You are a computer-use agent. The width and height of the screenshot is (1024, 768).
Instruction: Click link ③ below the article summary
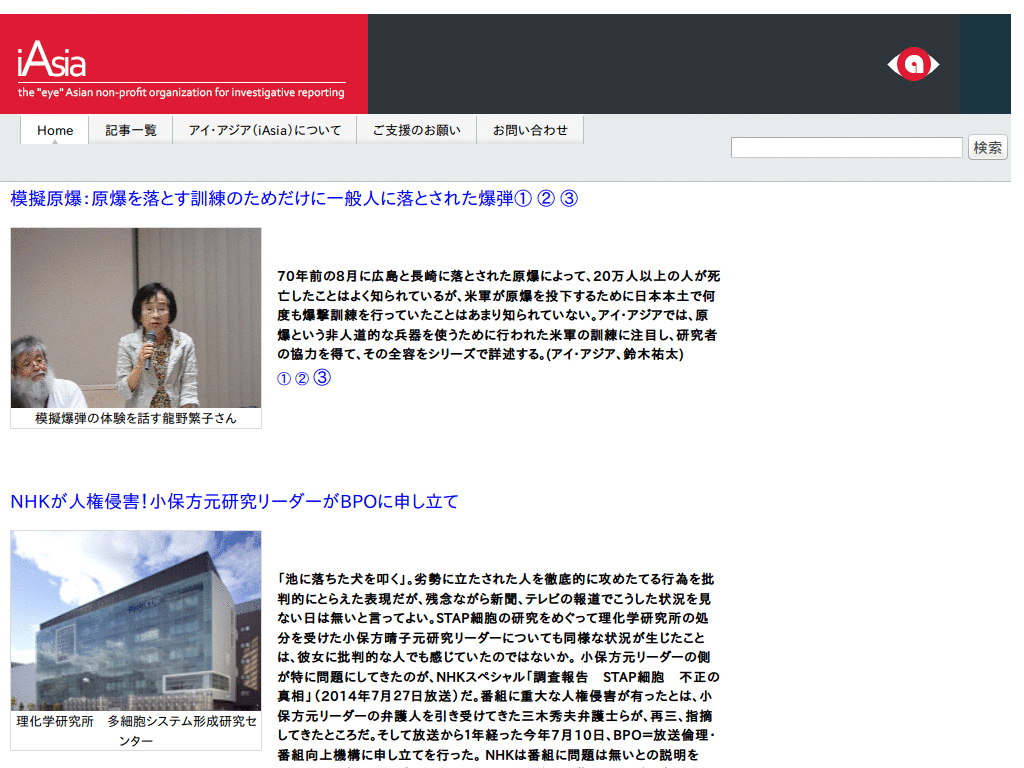click(x=322, y=377)
